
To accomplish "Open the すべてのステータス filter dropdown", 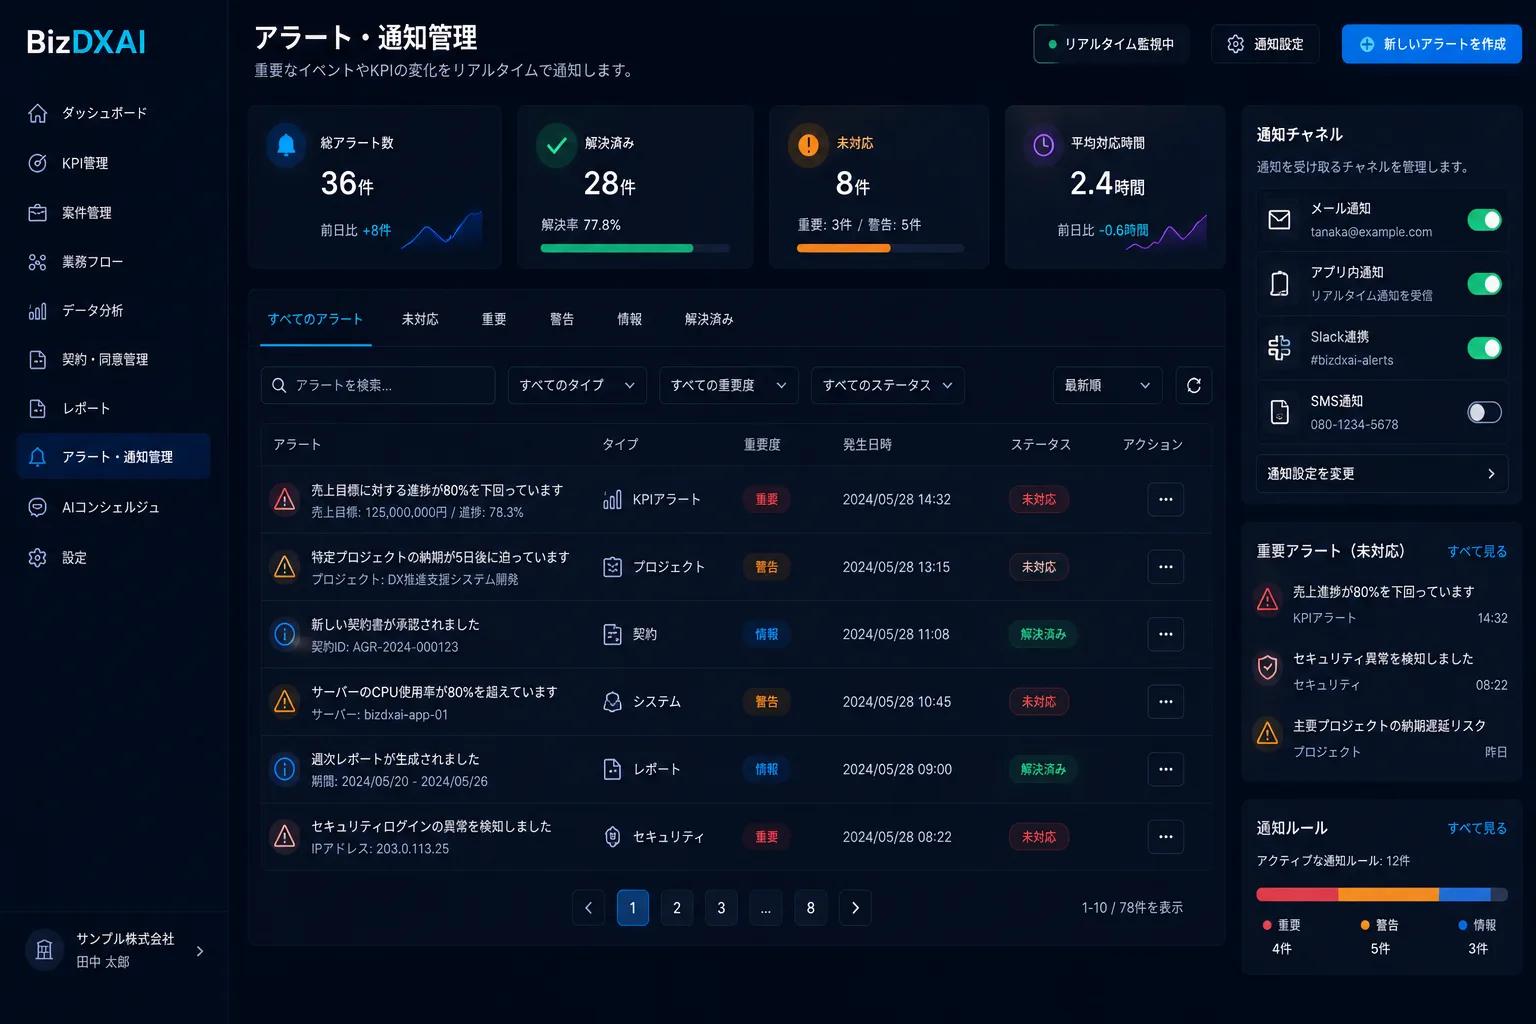I will coord(887,385).
